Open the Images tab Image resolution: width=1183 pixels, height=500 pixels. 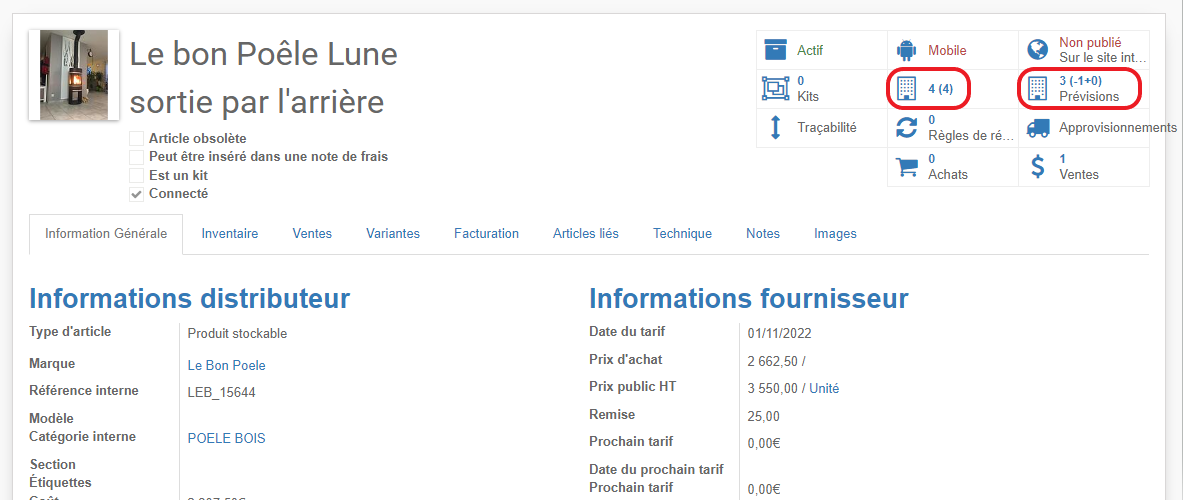[x=835, y=234]
